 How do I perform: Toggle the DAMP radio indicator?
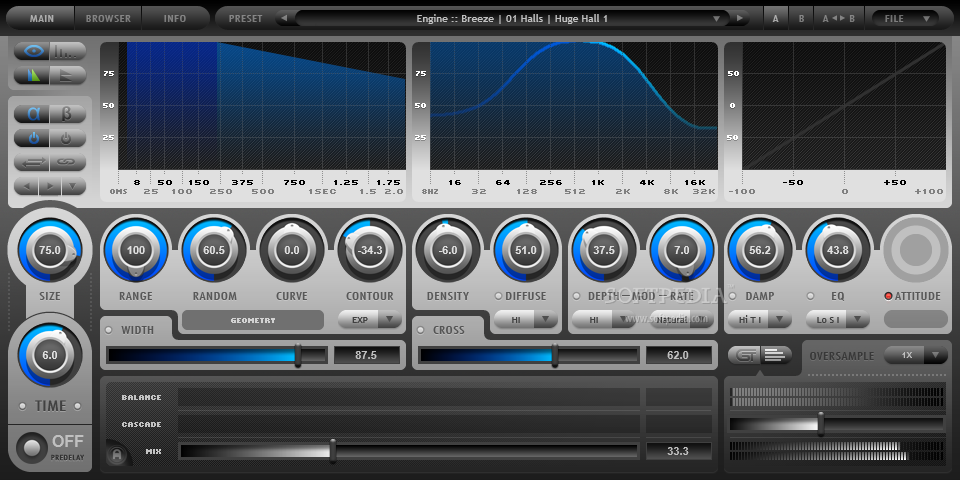coord(733,296)
